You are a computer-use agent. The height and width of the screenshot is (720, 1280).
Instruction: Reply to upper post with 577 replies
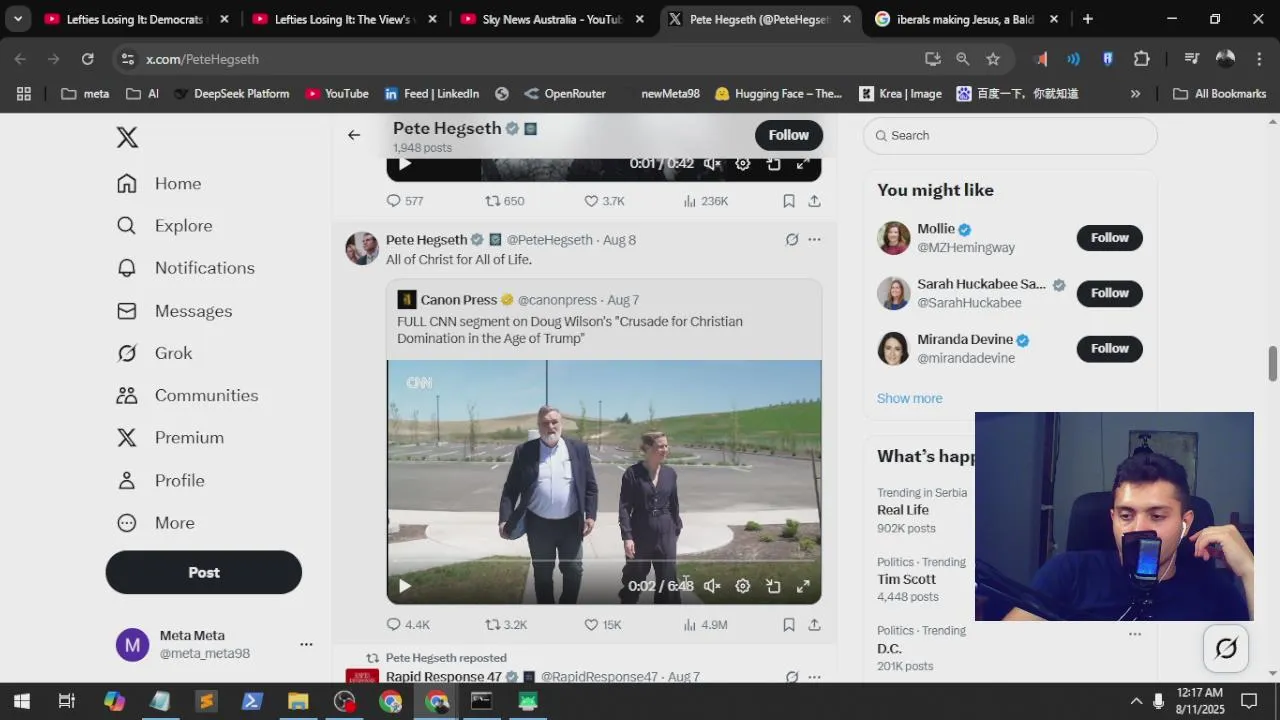[x=405, y=201]
